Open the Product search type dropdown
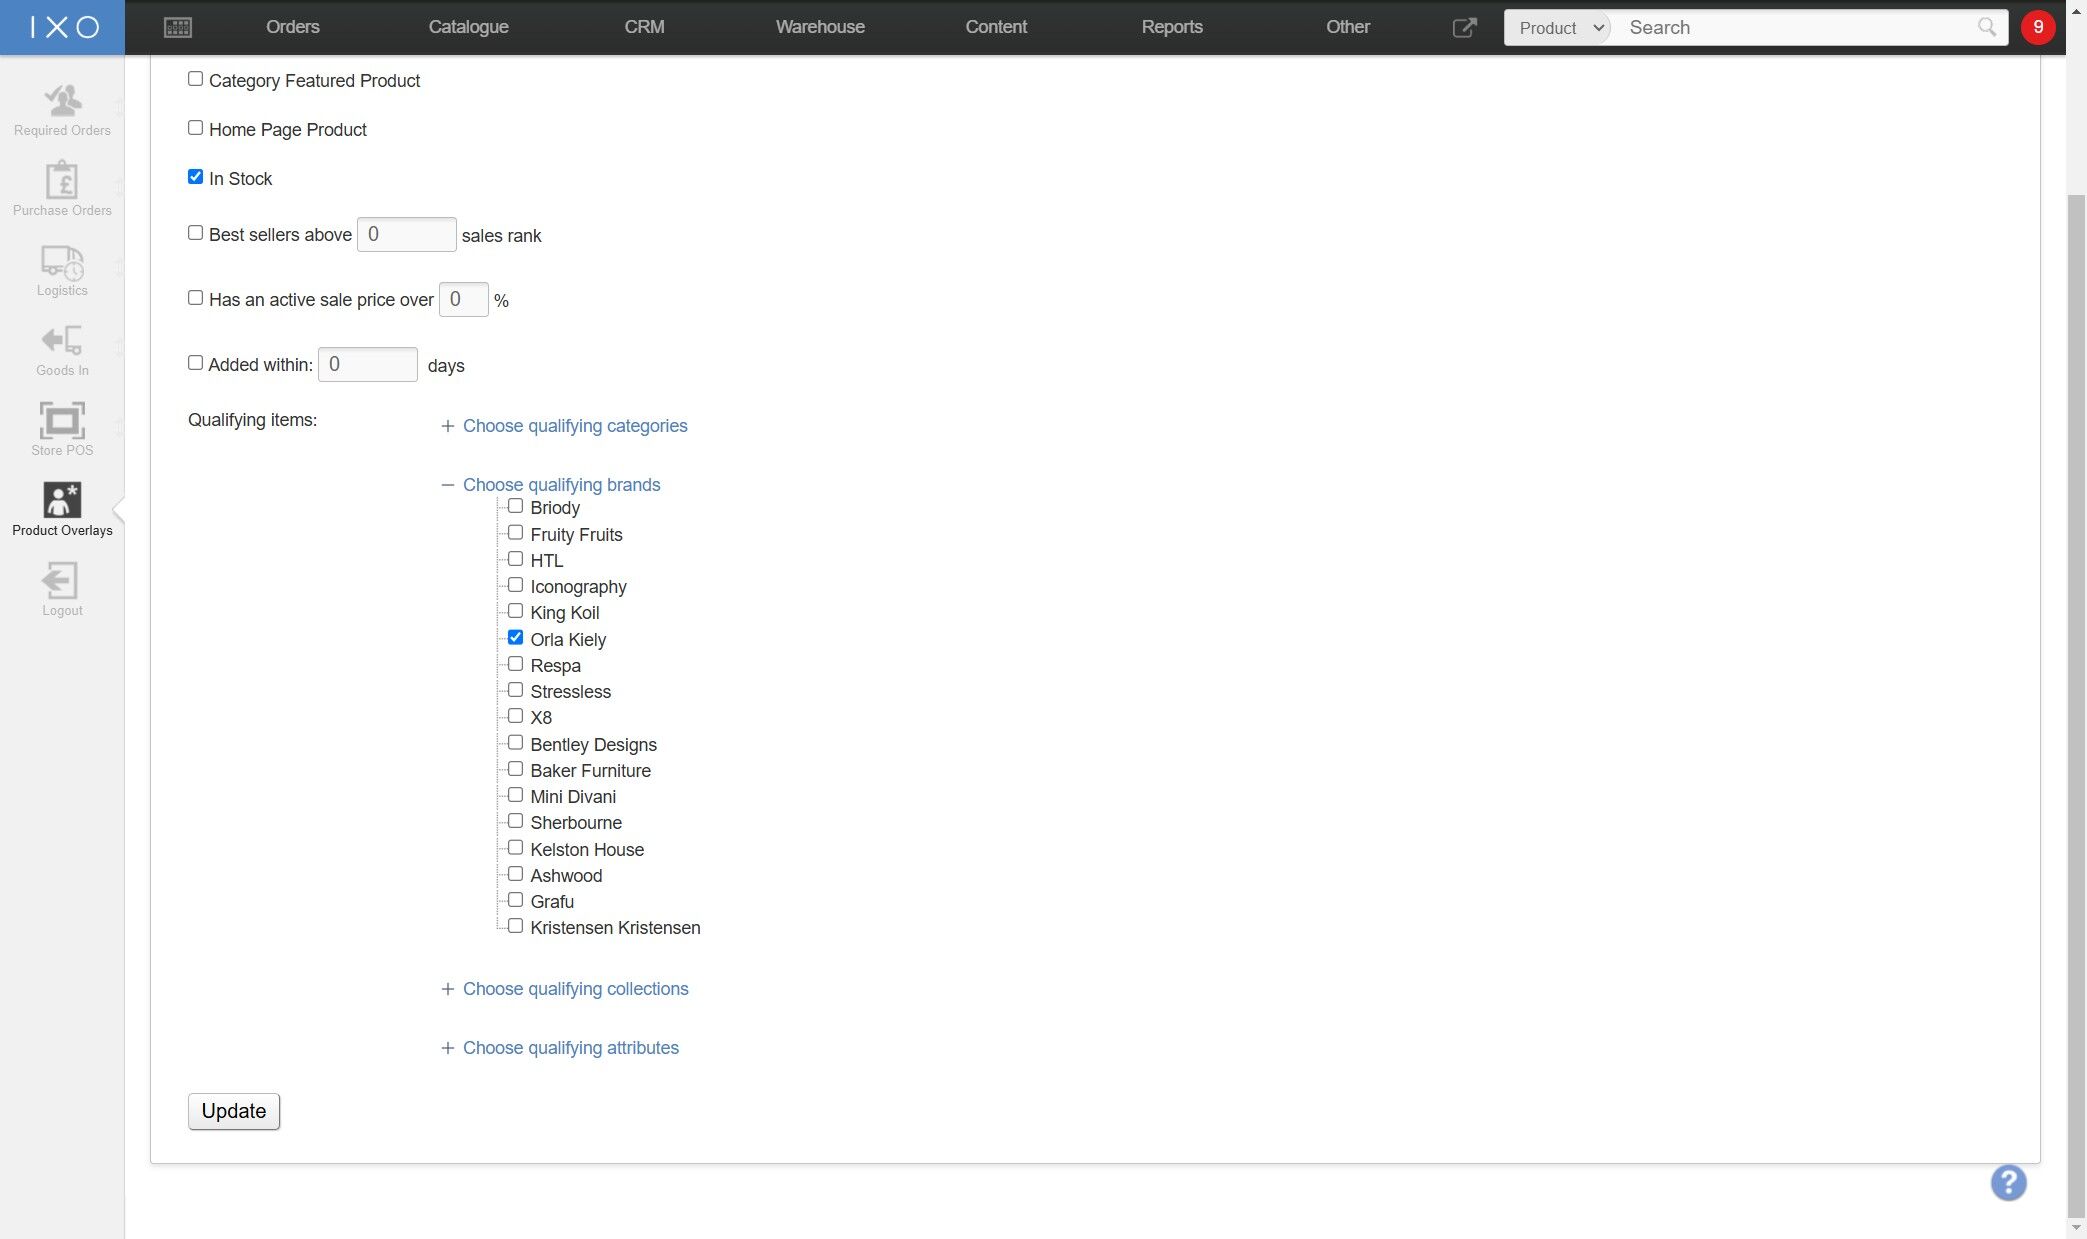Image resolution: width=2087 pixels, height=1239 pixels. point(1559,28)
